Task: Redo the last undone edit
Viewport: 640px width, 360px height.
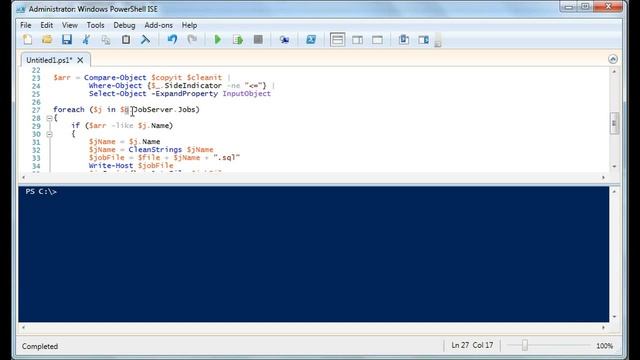Action: point(192,40)
